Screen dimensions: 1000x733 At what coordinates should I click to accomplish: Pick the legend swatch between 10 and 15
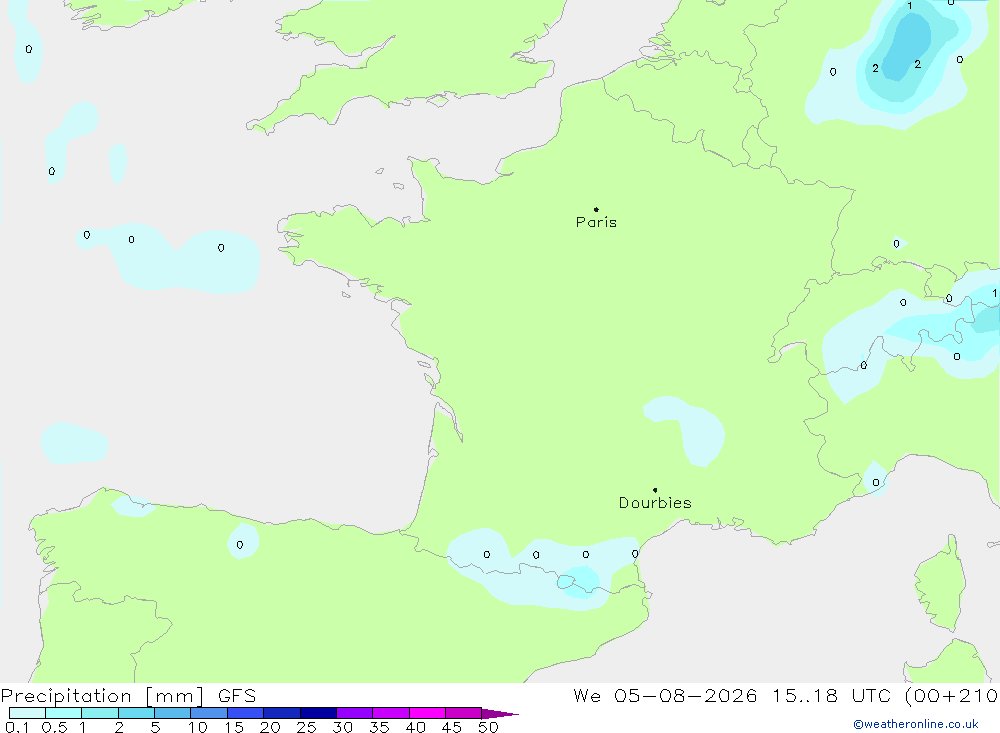(x=209, y=713)
